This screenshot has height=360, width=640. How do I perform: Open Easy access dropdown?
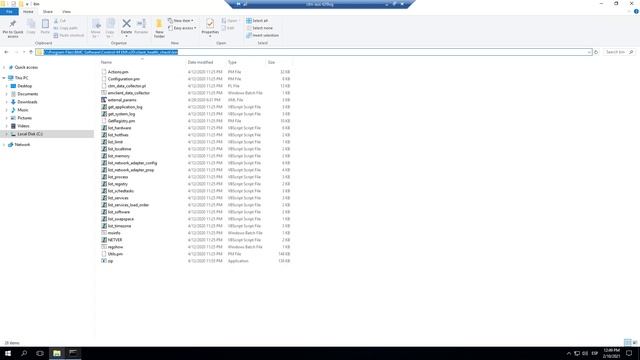182,28
